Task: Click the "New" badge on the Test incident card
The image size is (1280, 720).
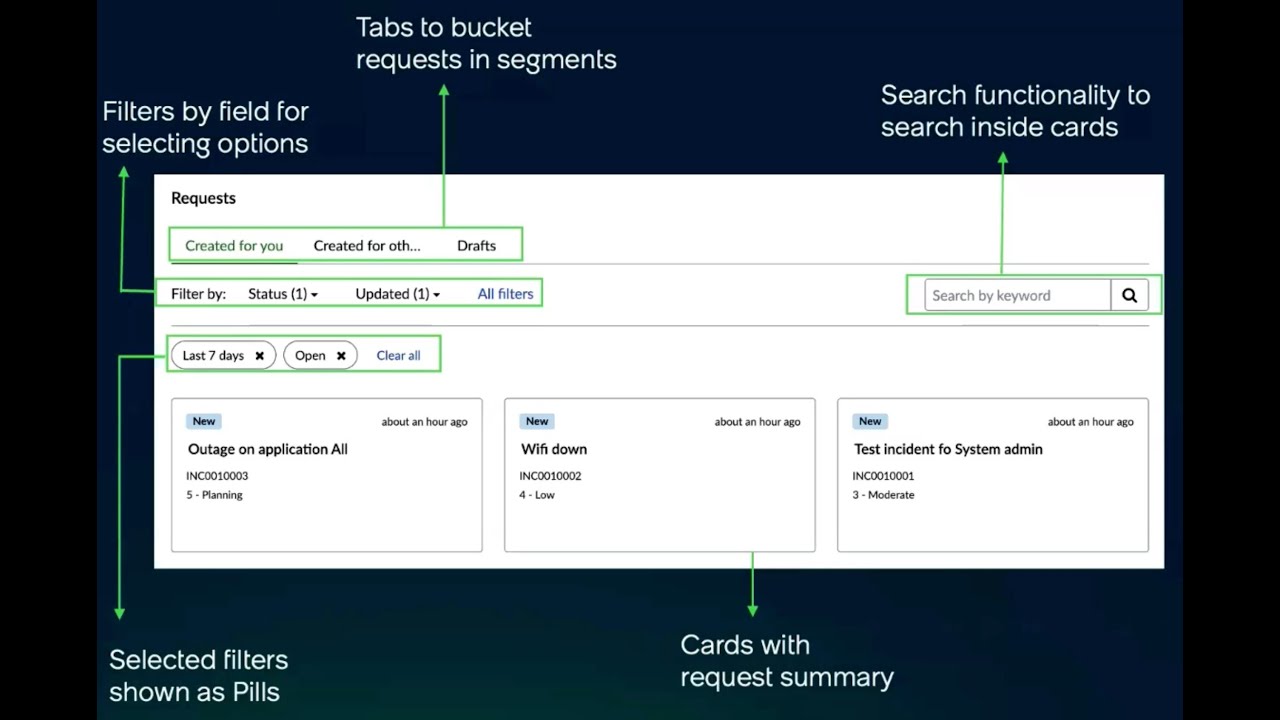Action: pyautogui.click(x=870, y=421)
